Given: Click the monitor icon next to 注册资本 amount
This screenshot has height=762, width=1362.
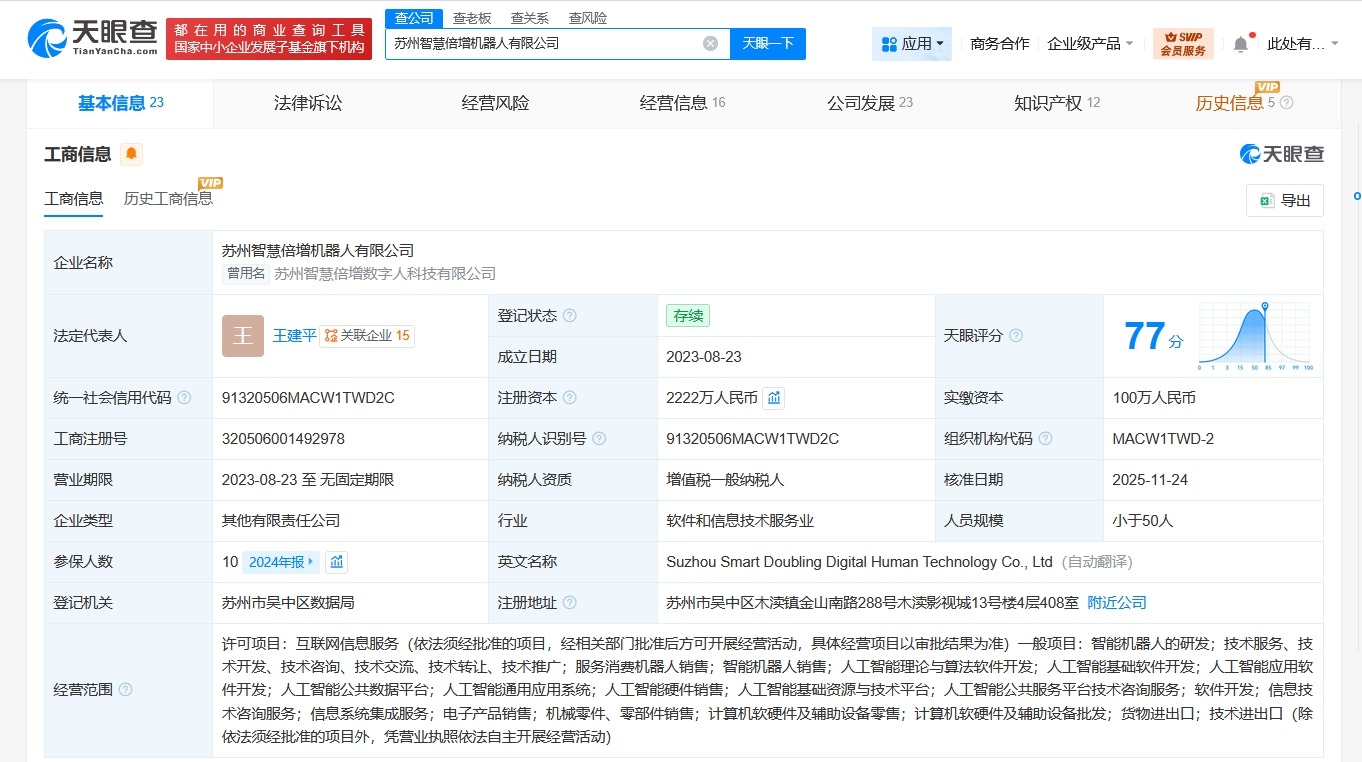Looking at the screenshot, I should [774, 397].
